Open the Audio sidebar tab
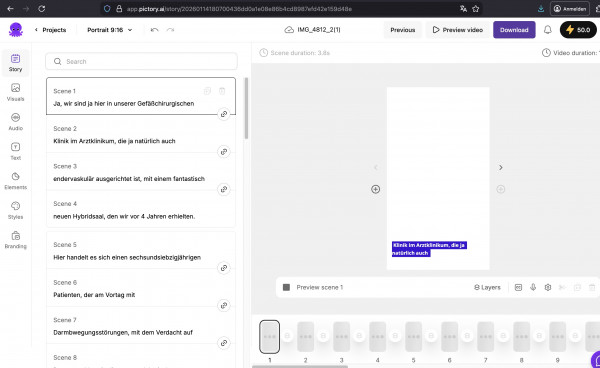This screenshot has height=368, width=600. point(15,122)
